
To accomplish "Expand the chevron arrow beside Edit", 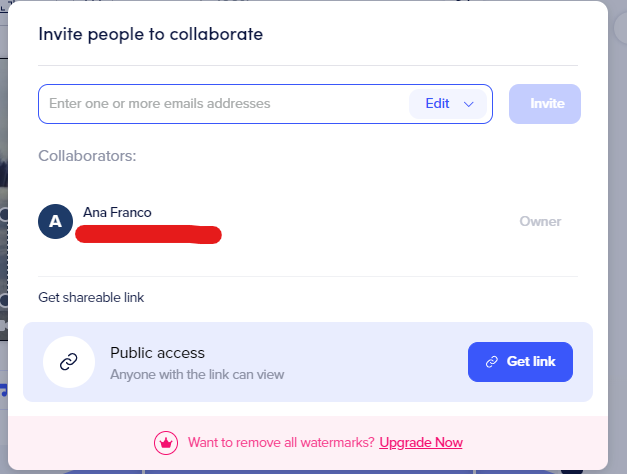I will pos(469,104).
